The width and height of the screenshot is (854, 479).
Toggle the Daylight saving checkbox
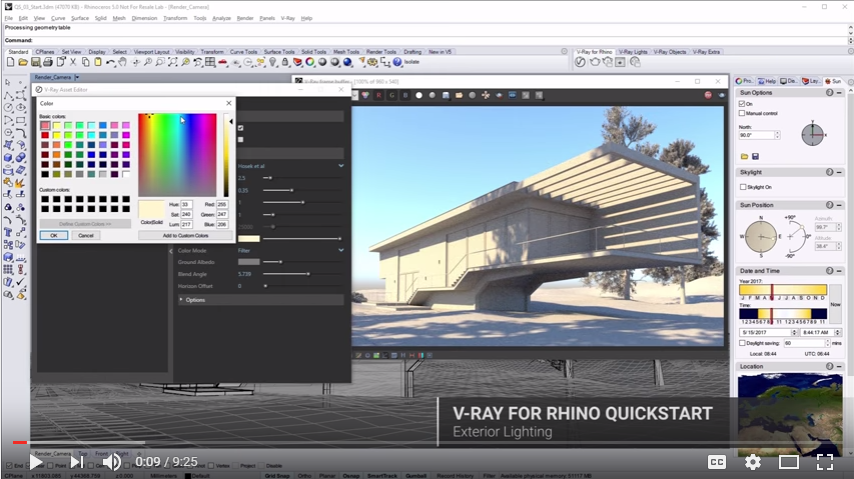pos(742,343)
